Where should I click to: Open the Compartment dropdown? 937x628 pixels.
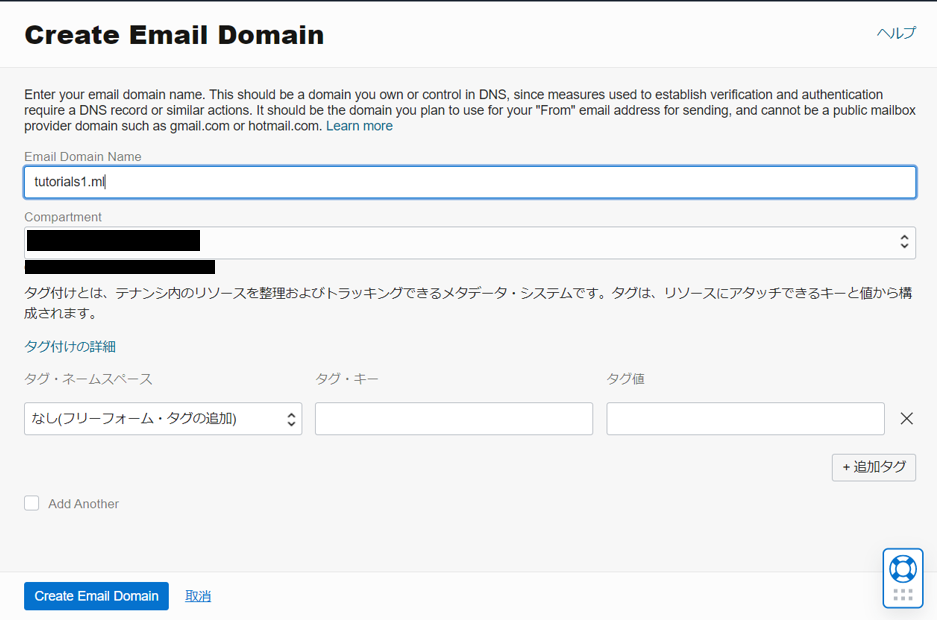coord(469,242)
